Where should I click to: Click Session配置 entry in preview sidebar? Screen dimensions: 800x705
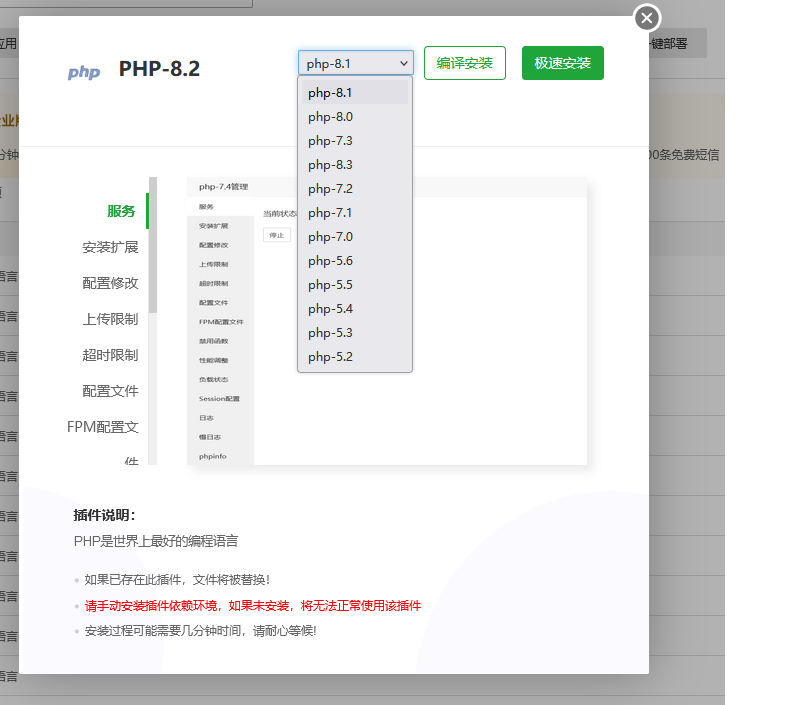219,398
